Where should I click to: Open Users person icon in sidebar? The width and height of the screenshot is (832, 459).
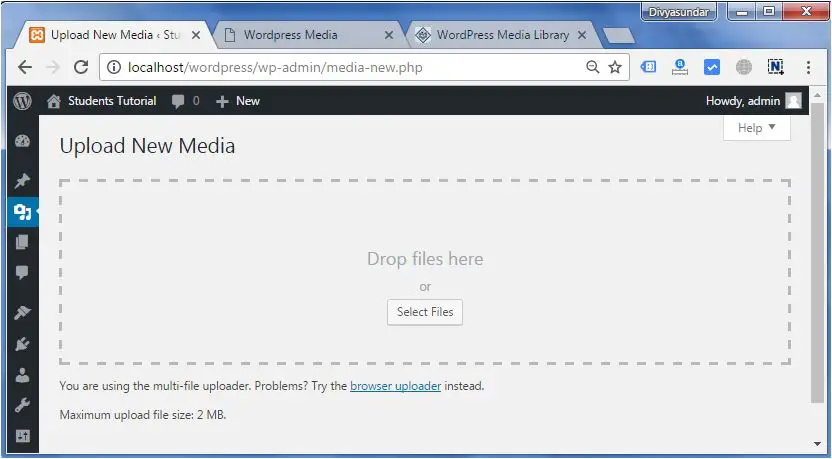(x=22, y=375)
